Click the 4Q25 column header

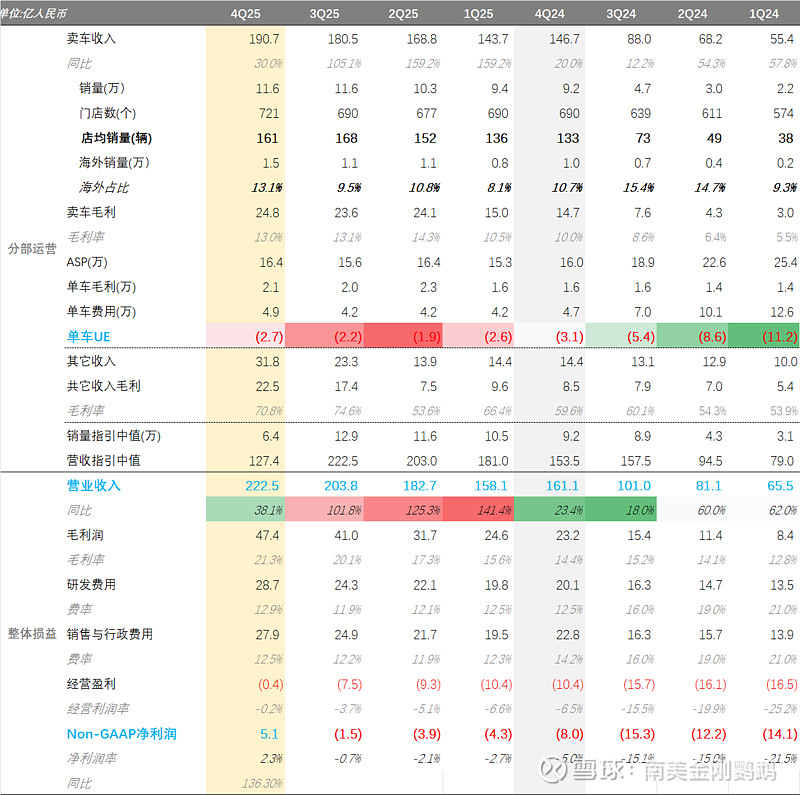[x=245, y=14]
